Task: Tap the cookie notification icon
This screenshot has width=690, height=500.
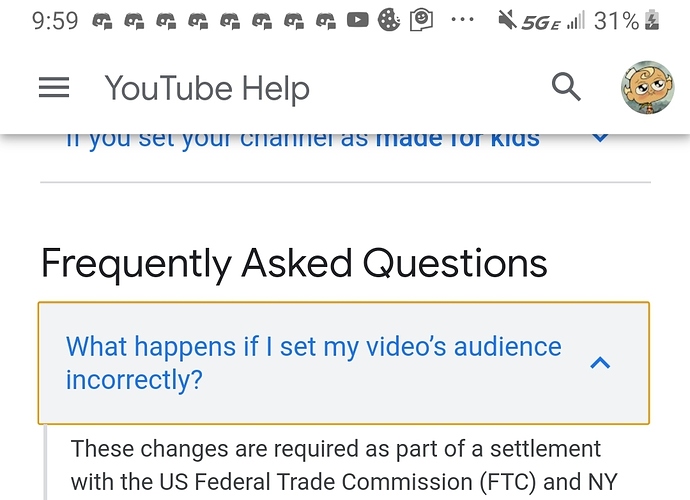Action: point(389,21)
